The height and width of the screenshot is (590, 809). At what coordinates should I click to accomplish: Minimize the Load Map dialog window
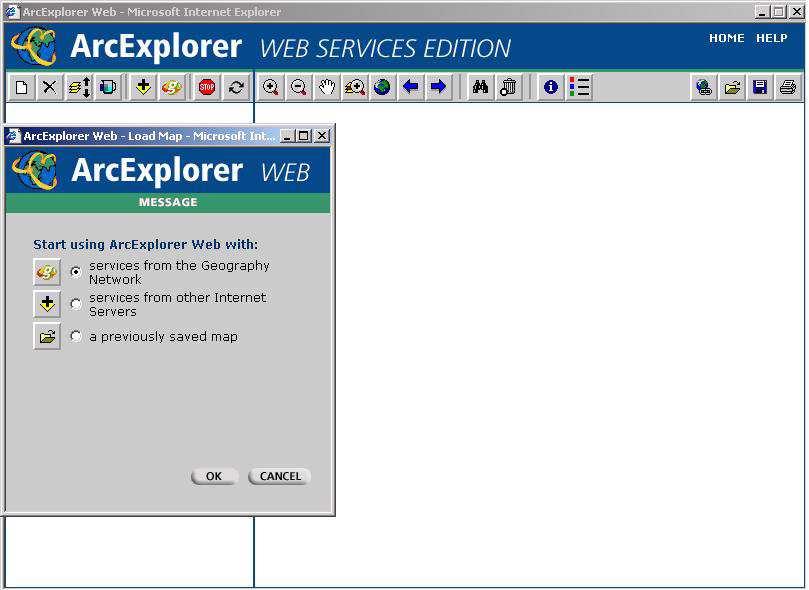click(x=287, y=136)
